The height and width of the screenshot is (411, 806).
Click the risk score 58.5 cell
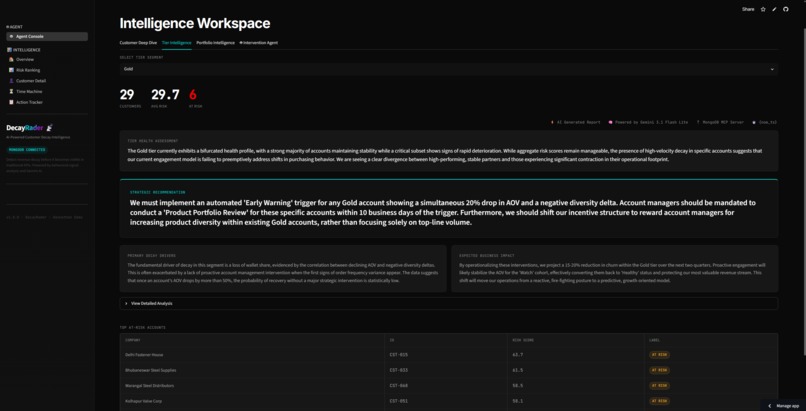518,386
